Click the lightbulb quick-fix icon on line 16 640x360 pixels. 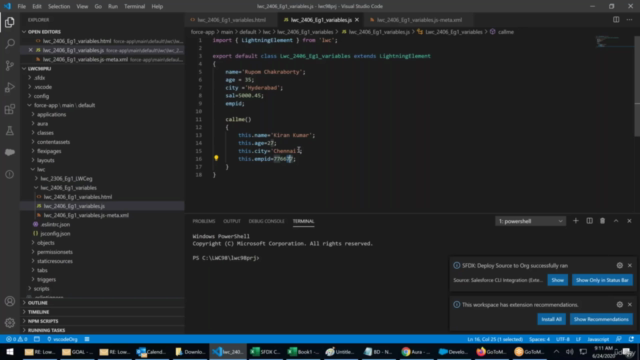216,158
